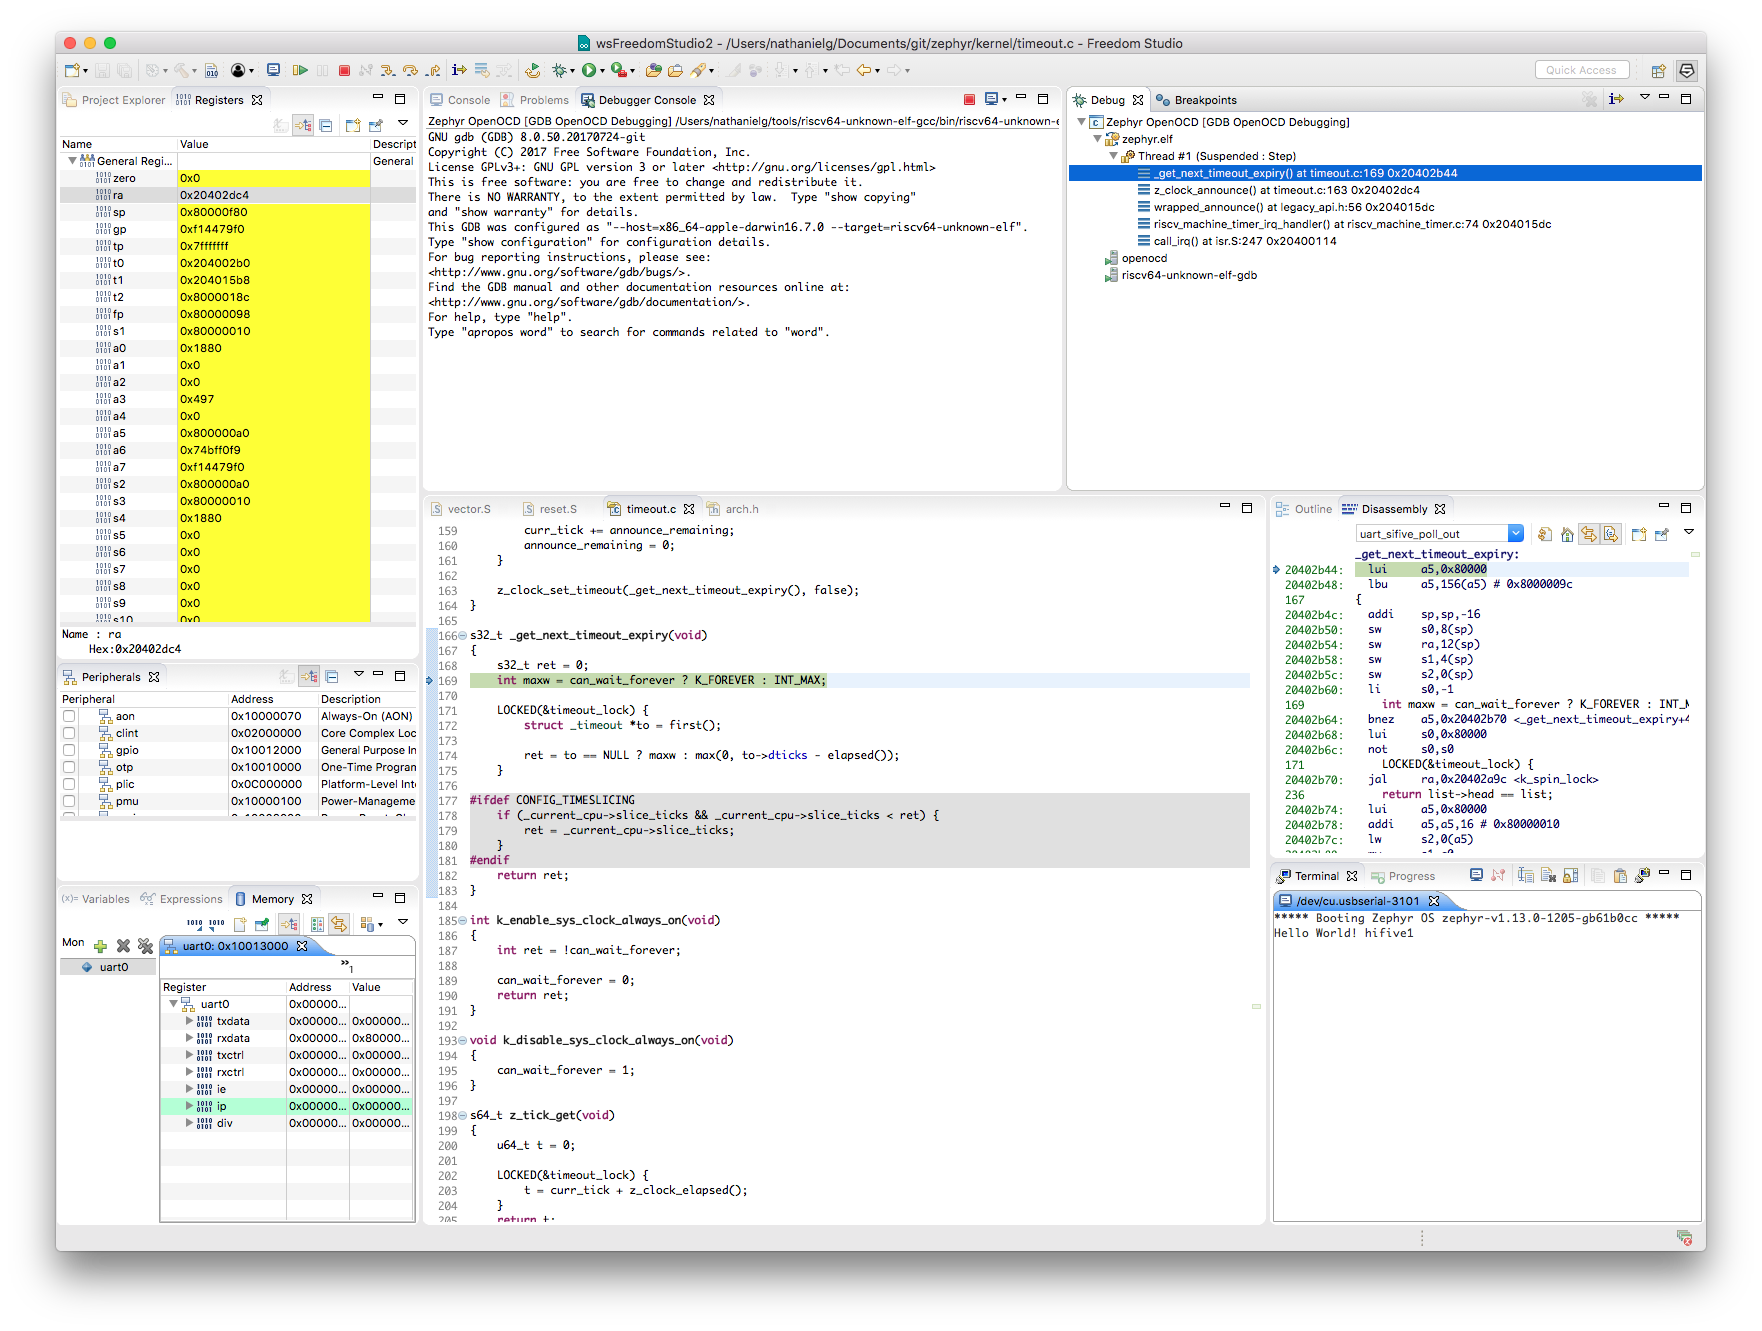Select the ra register row
This screenshot has width=1762, height=1331.
tap(120, 194)
